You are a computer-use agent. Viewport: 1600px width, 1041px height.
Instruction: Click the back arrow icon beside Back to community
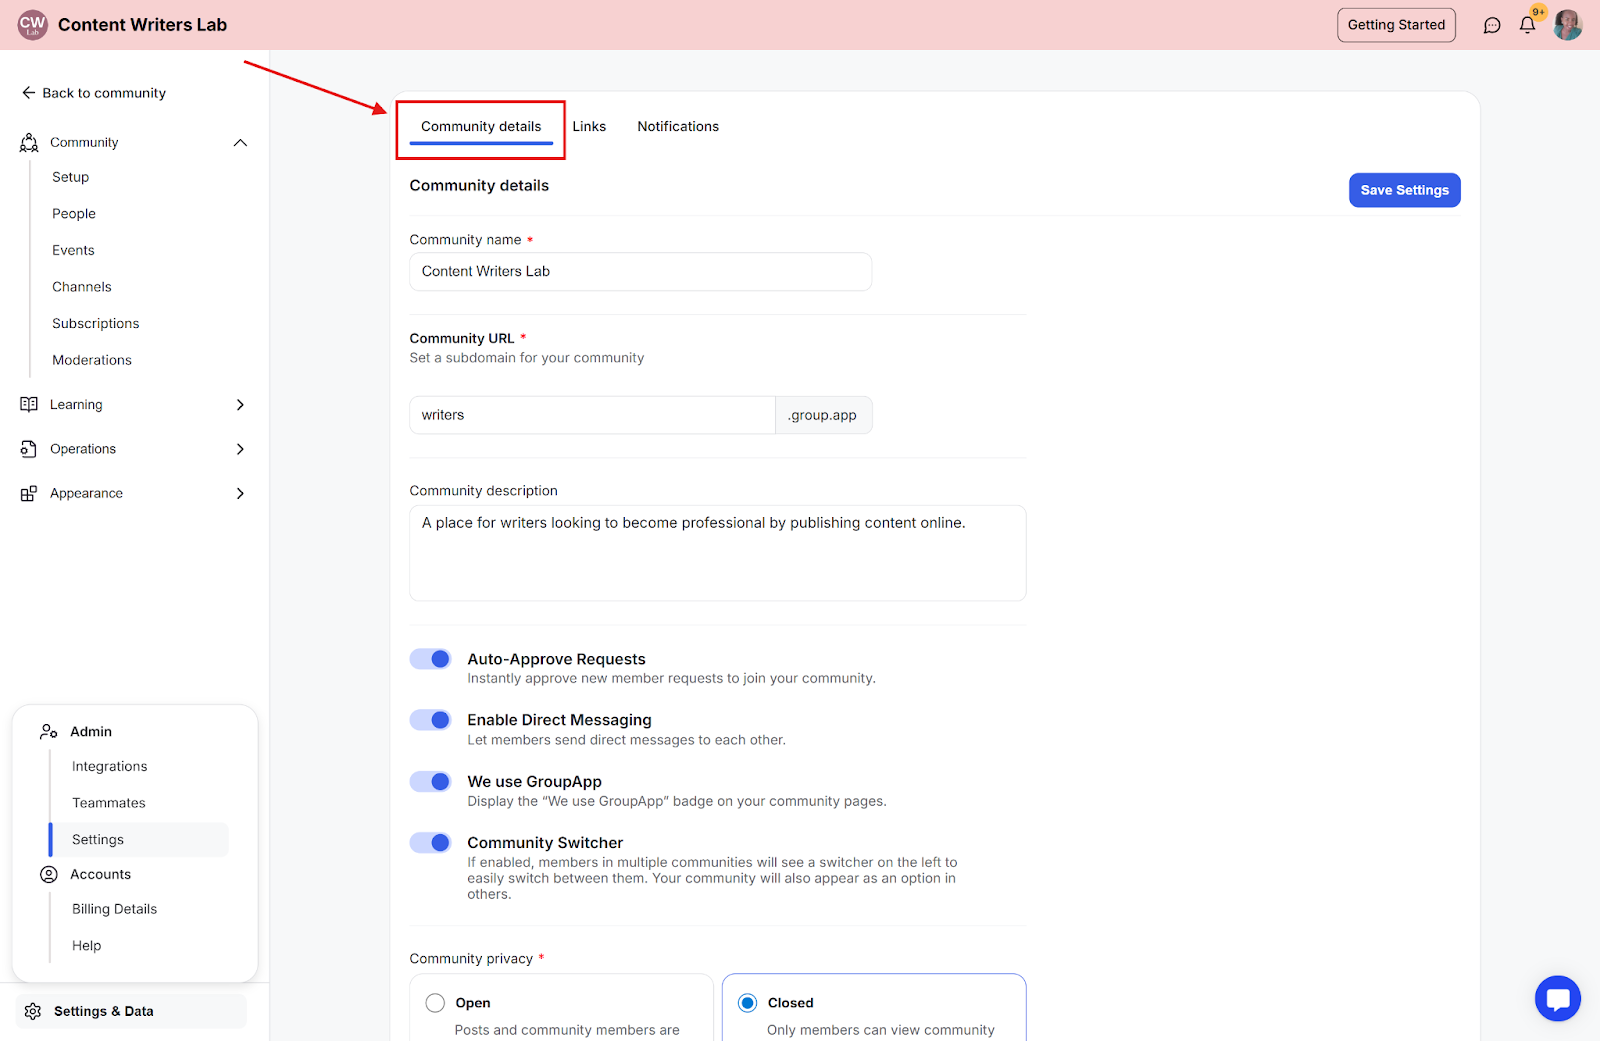pos(28,93)
